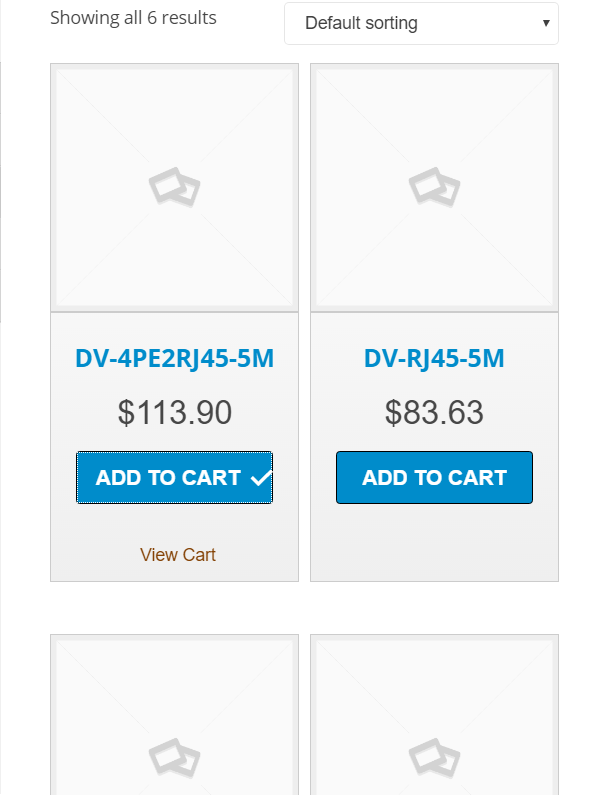Select the $113.90 price text
Image resolution: width=609 pixels, height=795 pixels.
[174, 412]
